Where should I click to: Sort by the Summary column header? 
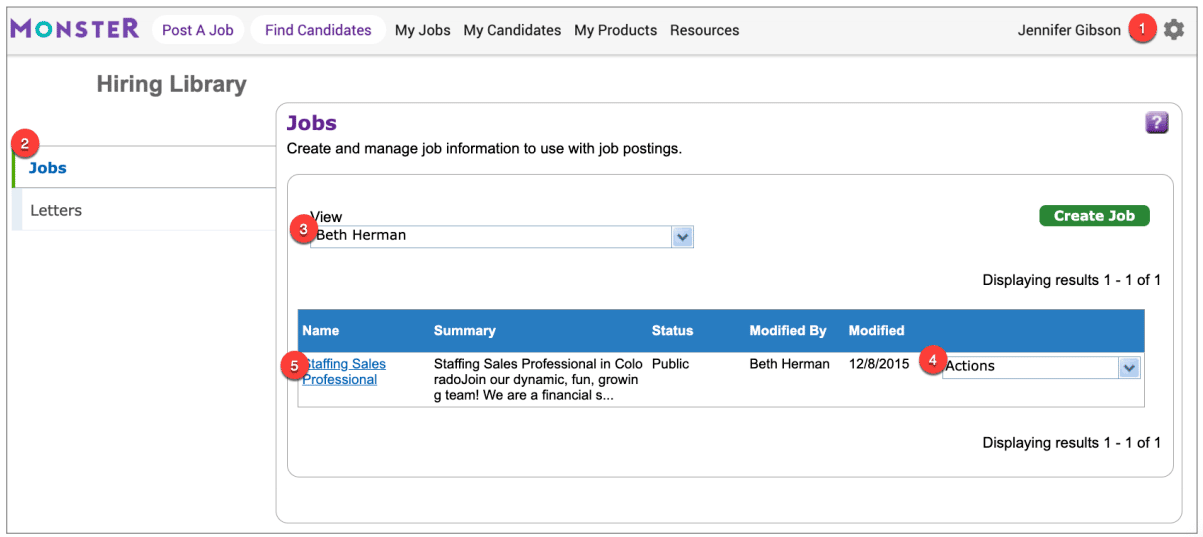[x=465, y=330]
